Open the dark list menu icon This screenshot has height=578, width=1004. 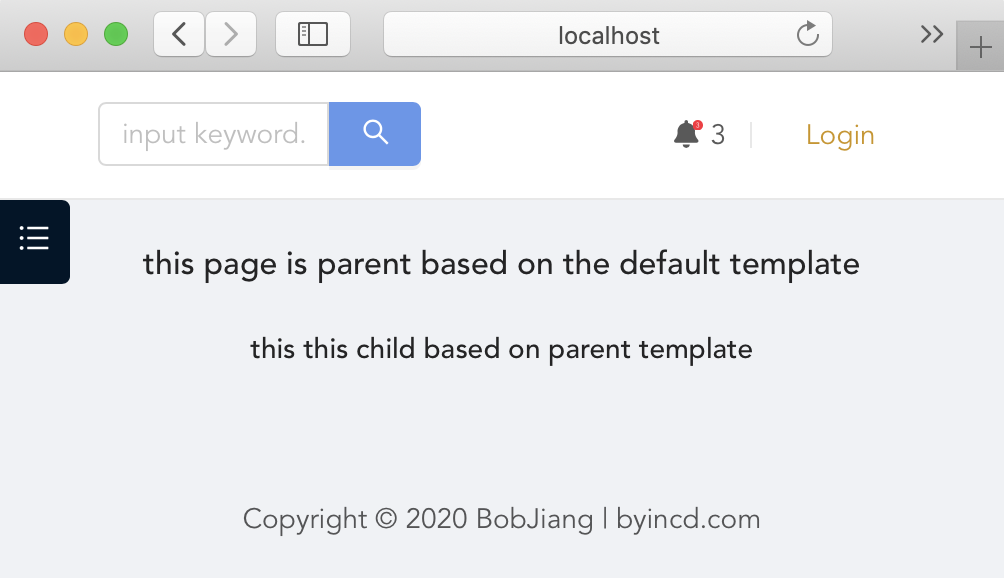(35, 241)
